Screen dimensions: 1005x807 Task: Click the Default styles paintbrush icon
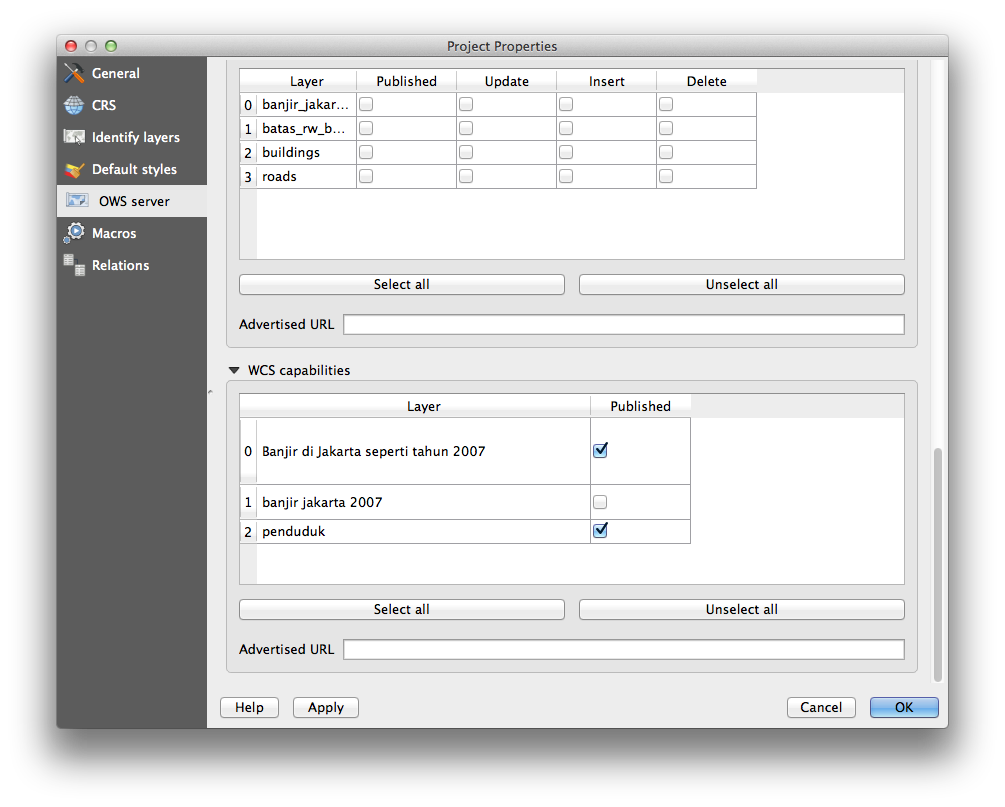(x=74, y=169)
